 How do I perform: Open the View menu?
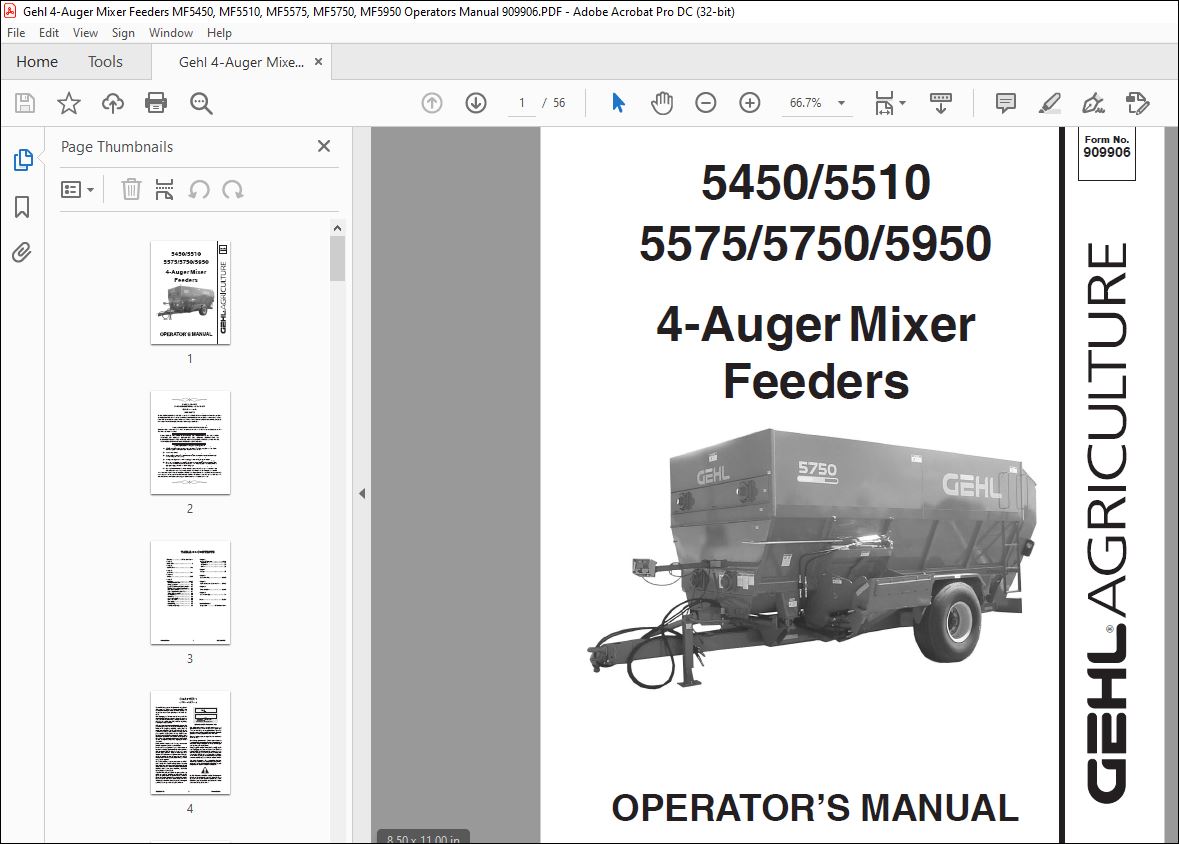[85, 33]
